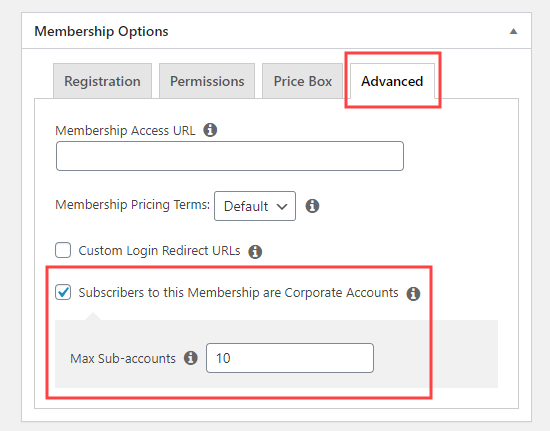Click the Membership Options panel title
This screenshot has height=431, width=550.
point(101,31)
